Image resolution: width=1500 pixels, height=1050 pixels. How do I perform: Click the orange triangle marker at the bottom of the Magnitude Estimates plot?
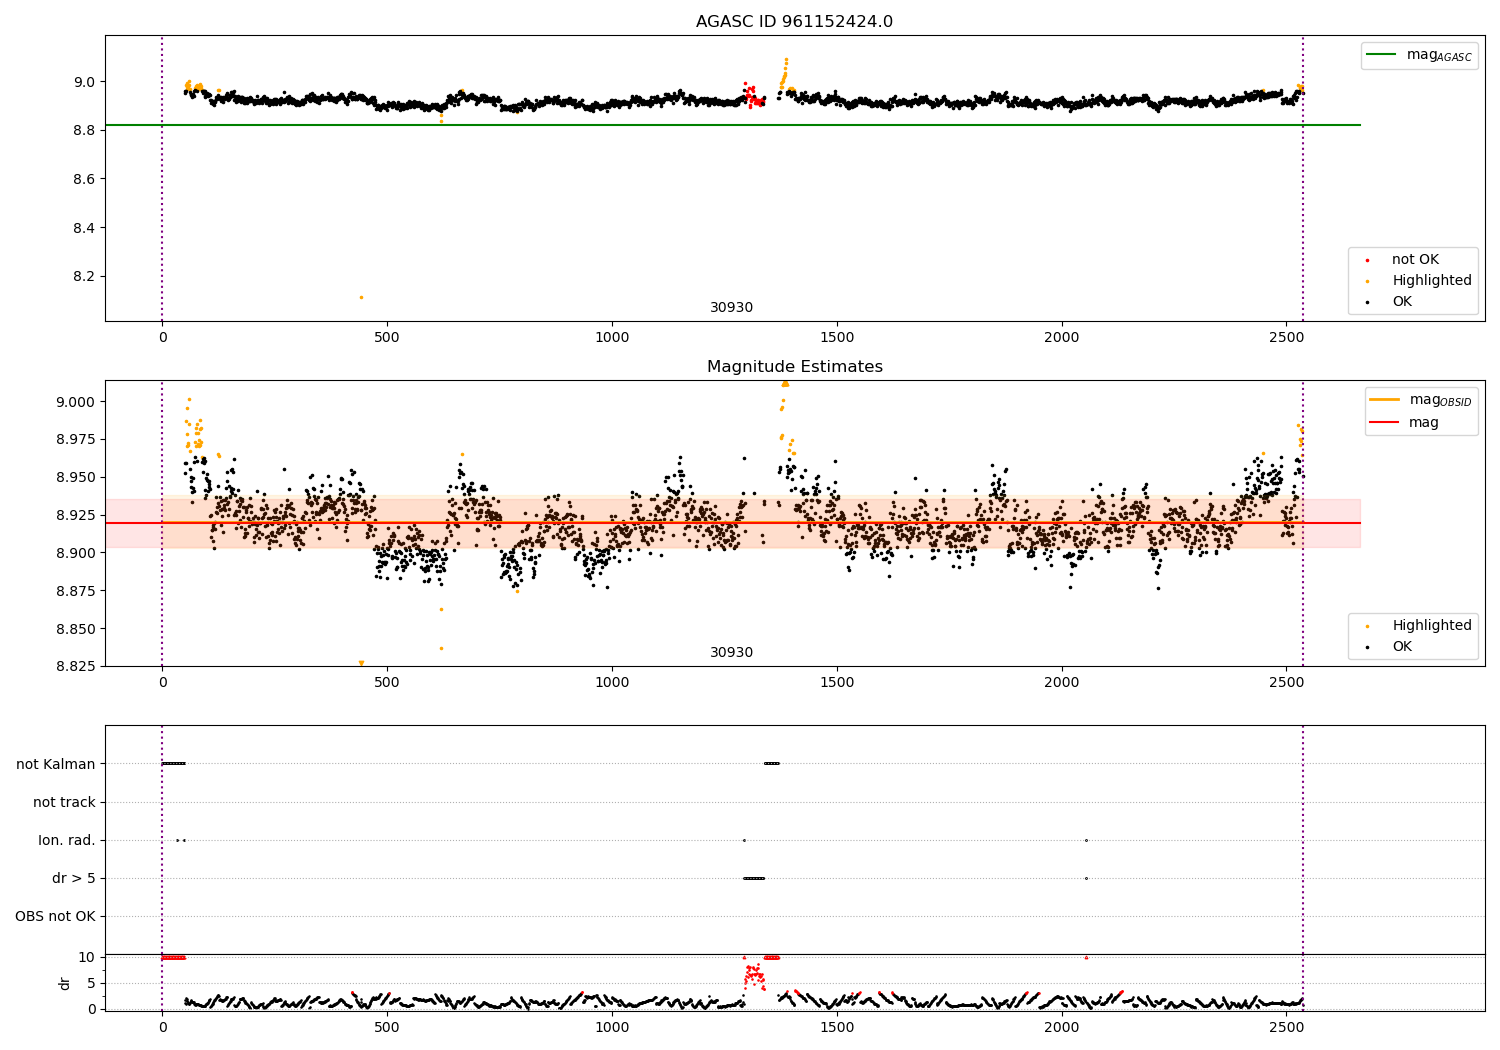point(361,663)
